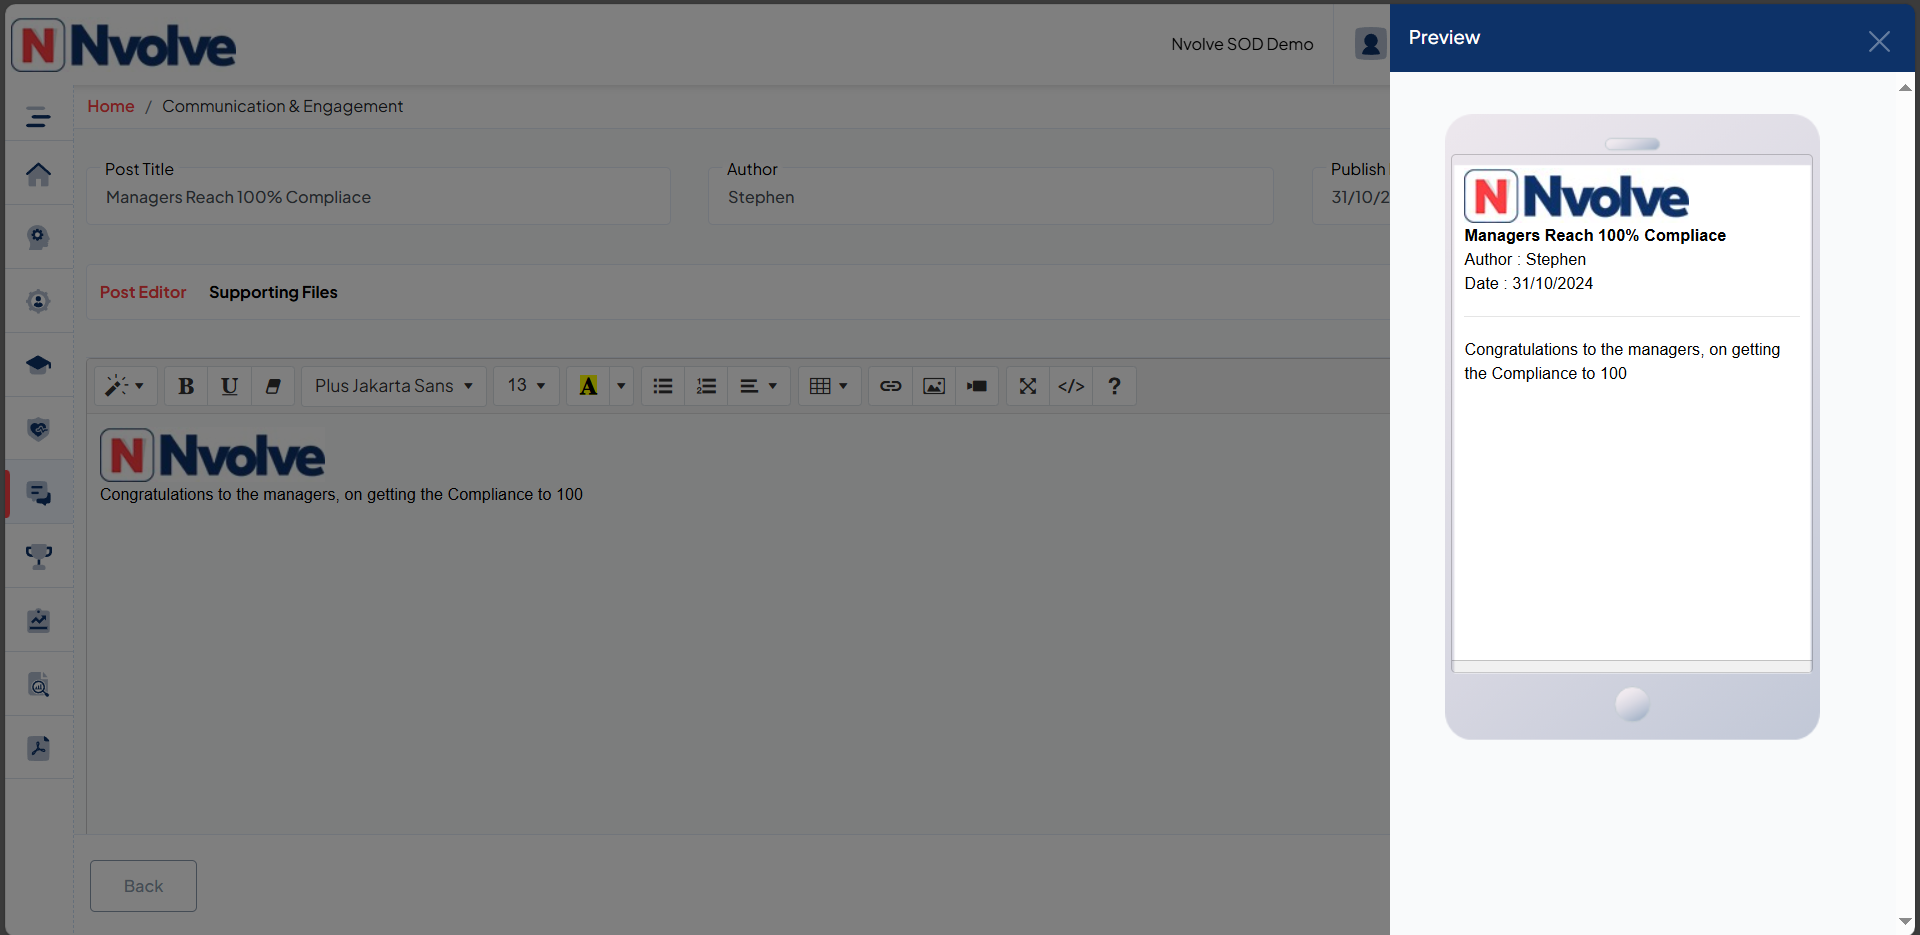Viewport: 1920px width, 935px height.
Task: Click the Nvolve logo in header
Action: coord(124,45)
